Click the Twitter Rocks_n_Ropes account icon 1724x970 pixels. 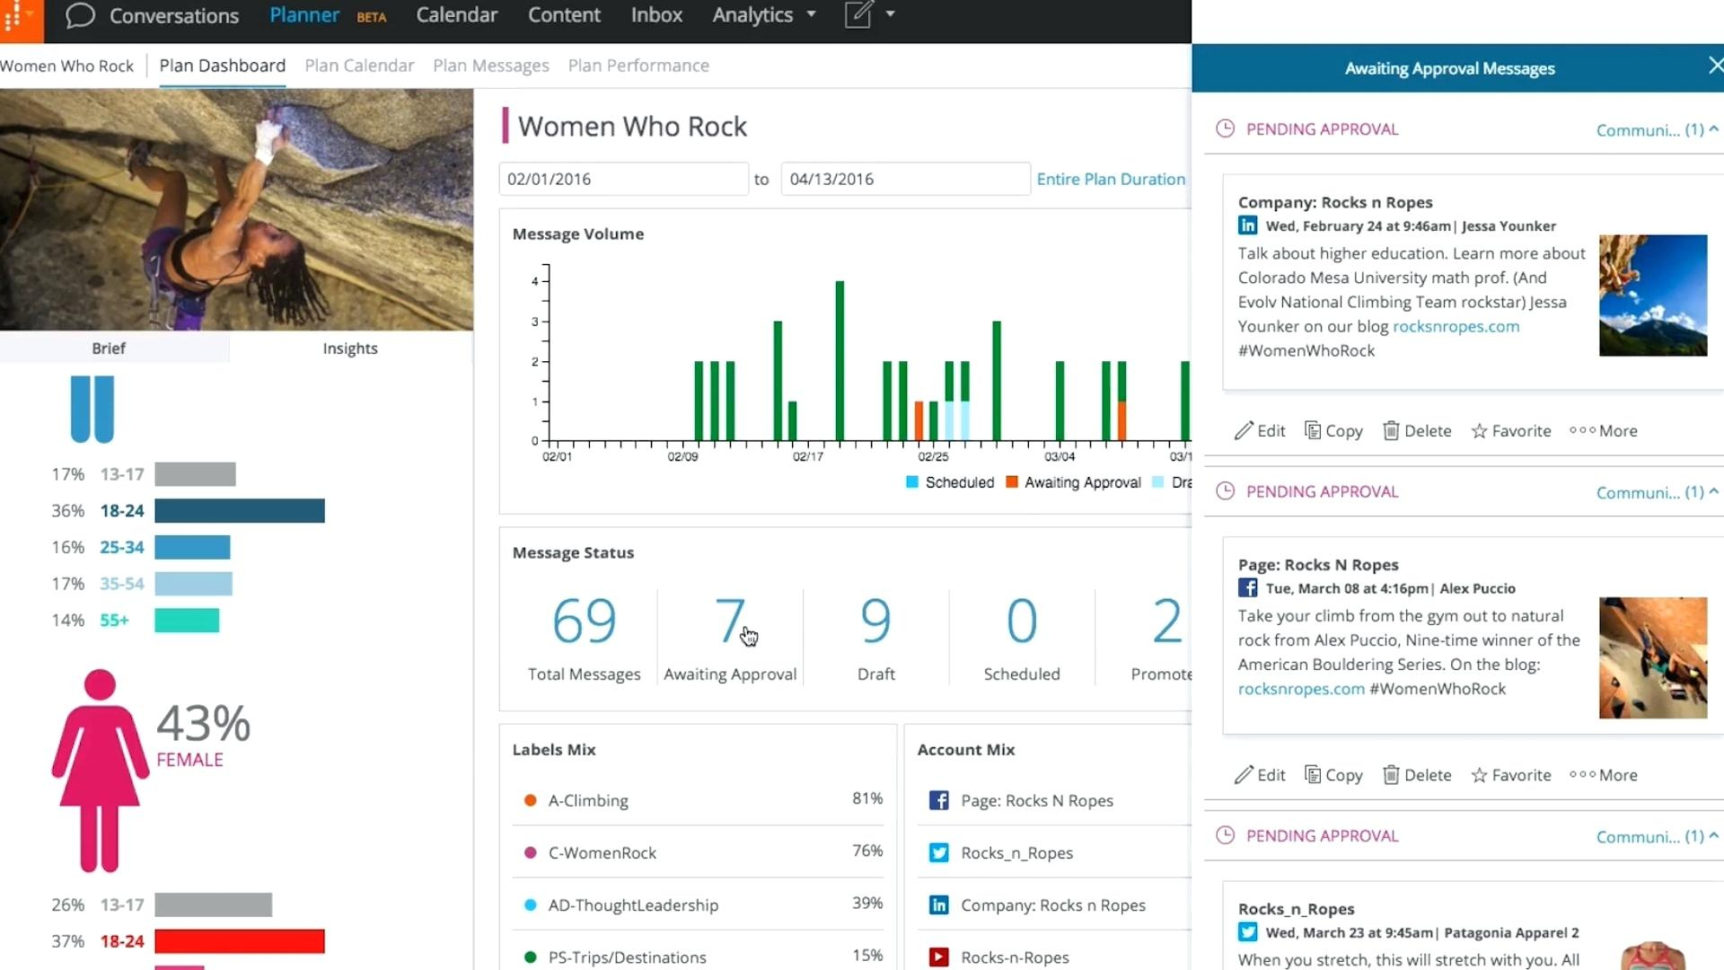tap(938, 853)
